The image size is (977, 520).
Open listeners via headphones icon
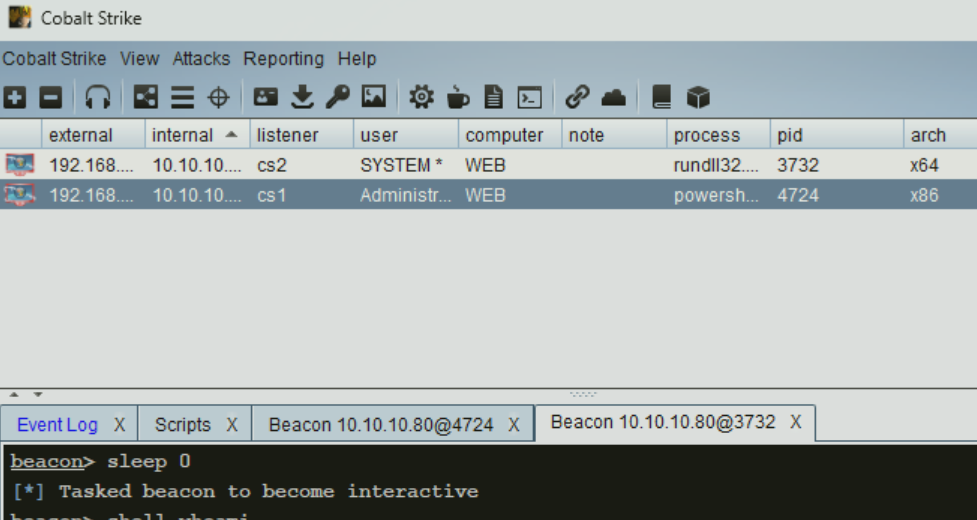tap(97, 97)
